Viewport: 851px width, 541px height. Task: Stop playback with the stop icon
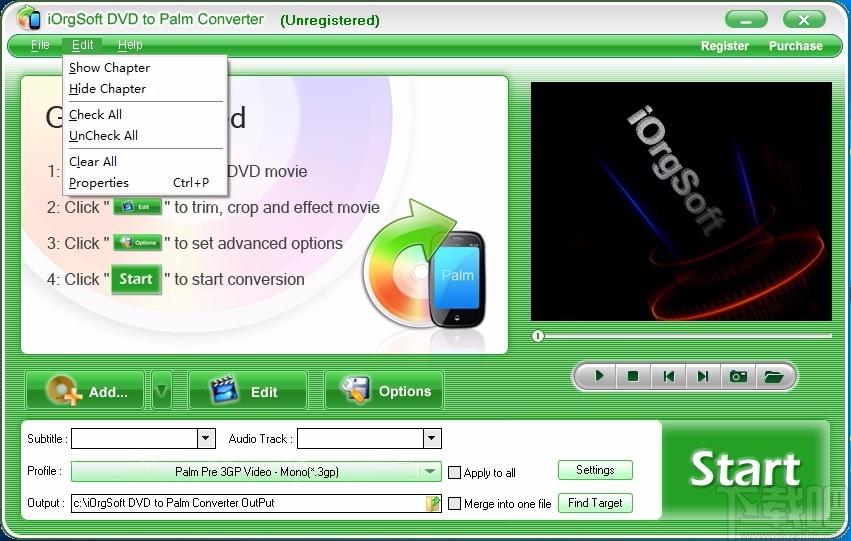[x=633, y=375]
